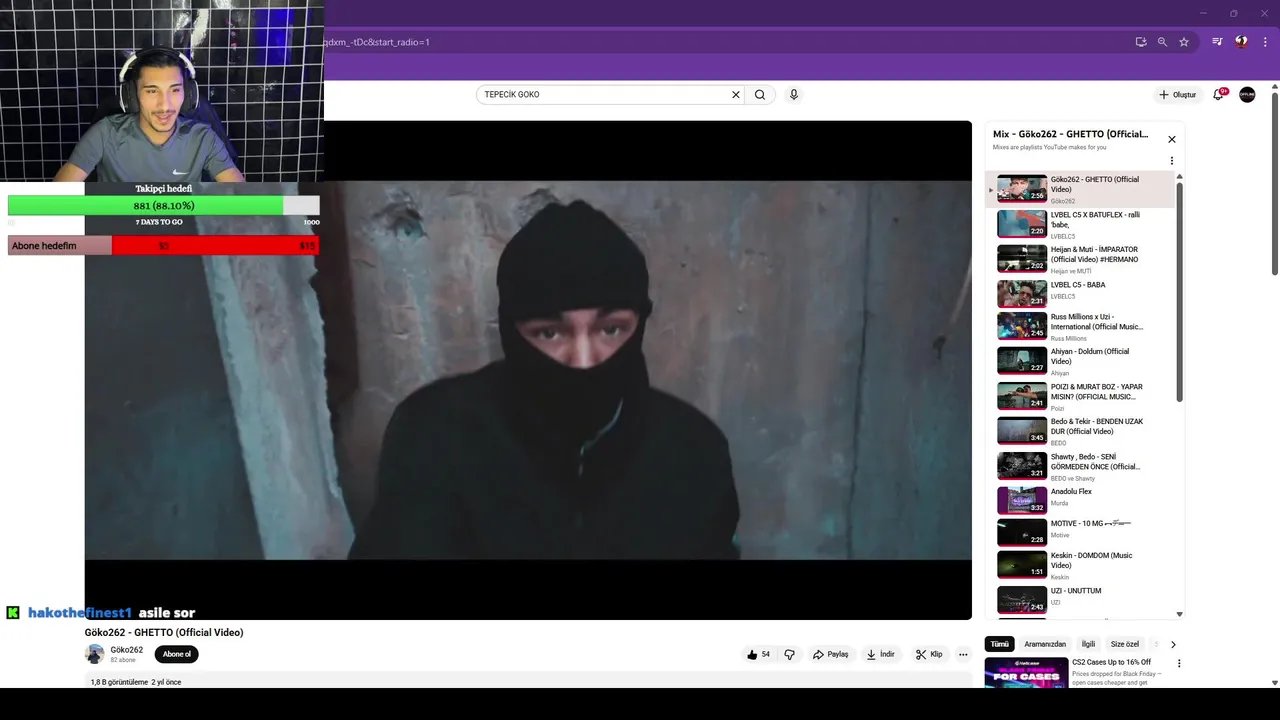Play Anadolu Flex by Murda
The height and width of the screenshot is (720, 1280).
1080,500
